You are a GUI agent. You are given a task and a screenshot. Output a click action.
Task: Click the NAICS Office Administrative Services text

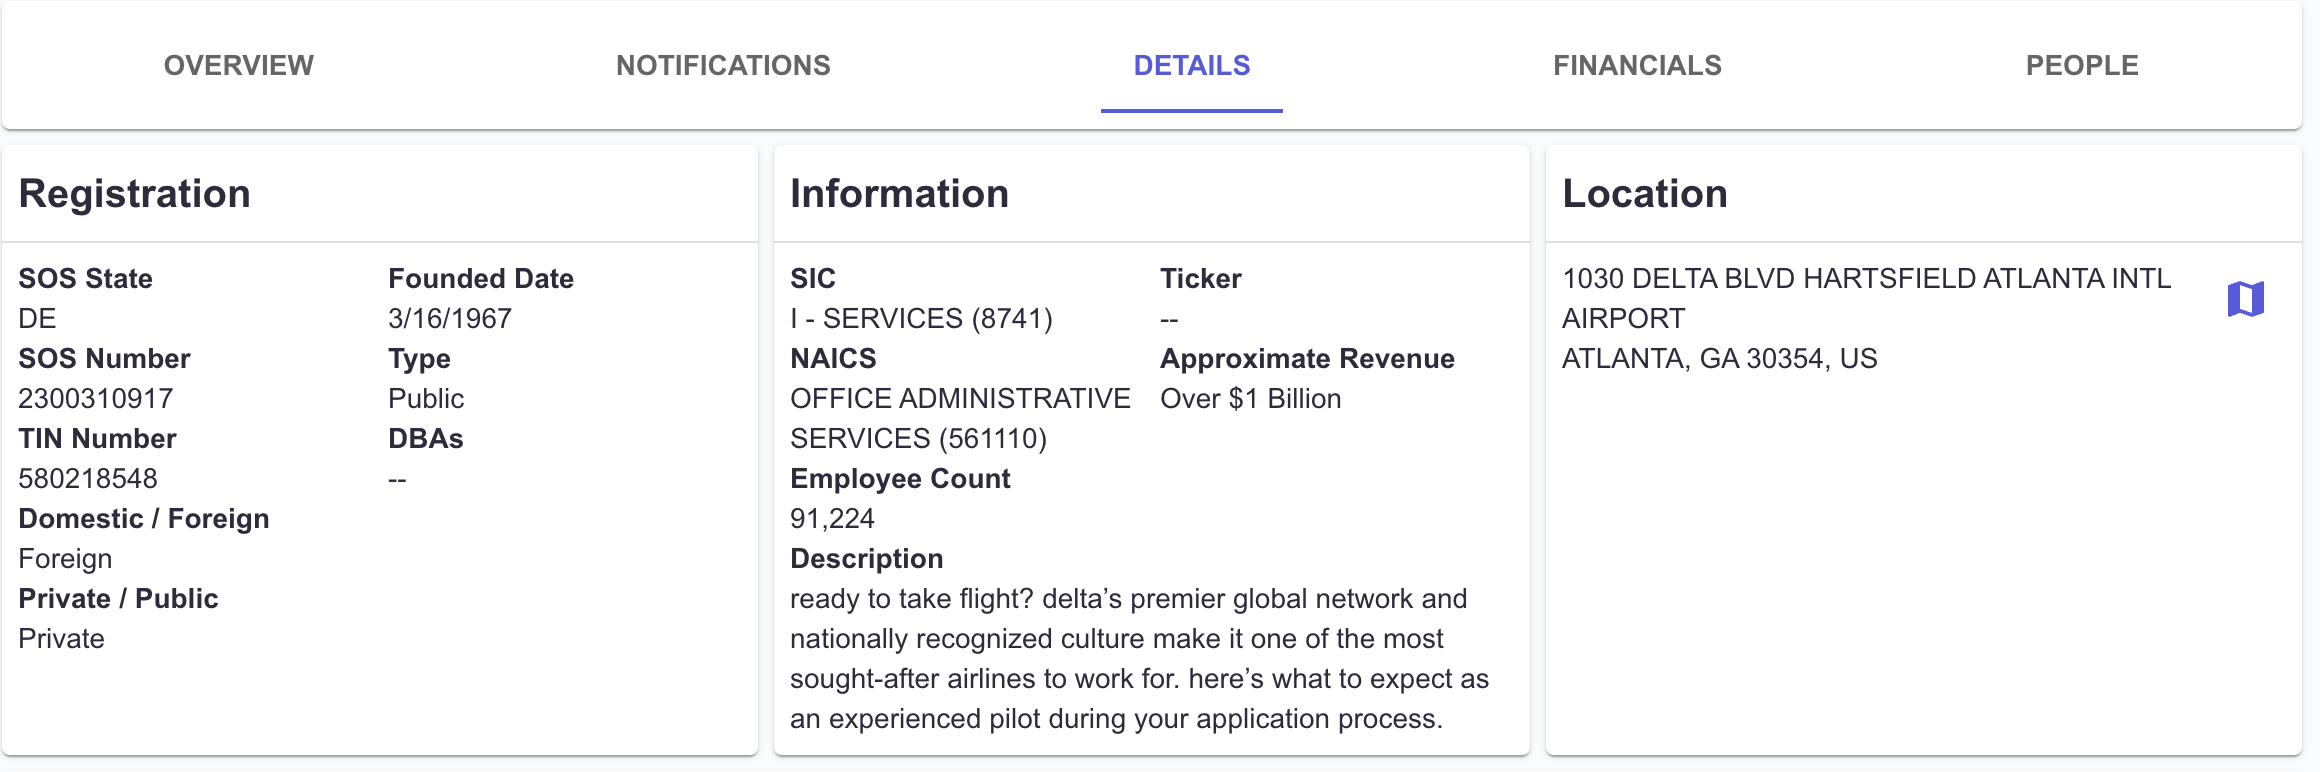point(960,419)
